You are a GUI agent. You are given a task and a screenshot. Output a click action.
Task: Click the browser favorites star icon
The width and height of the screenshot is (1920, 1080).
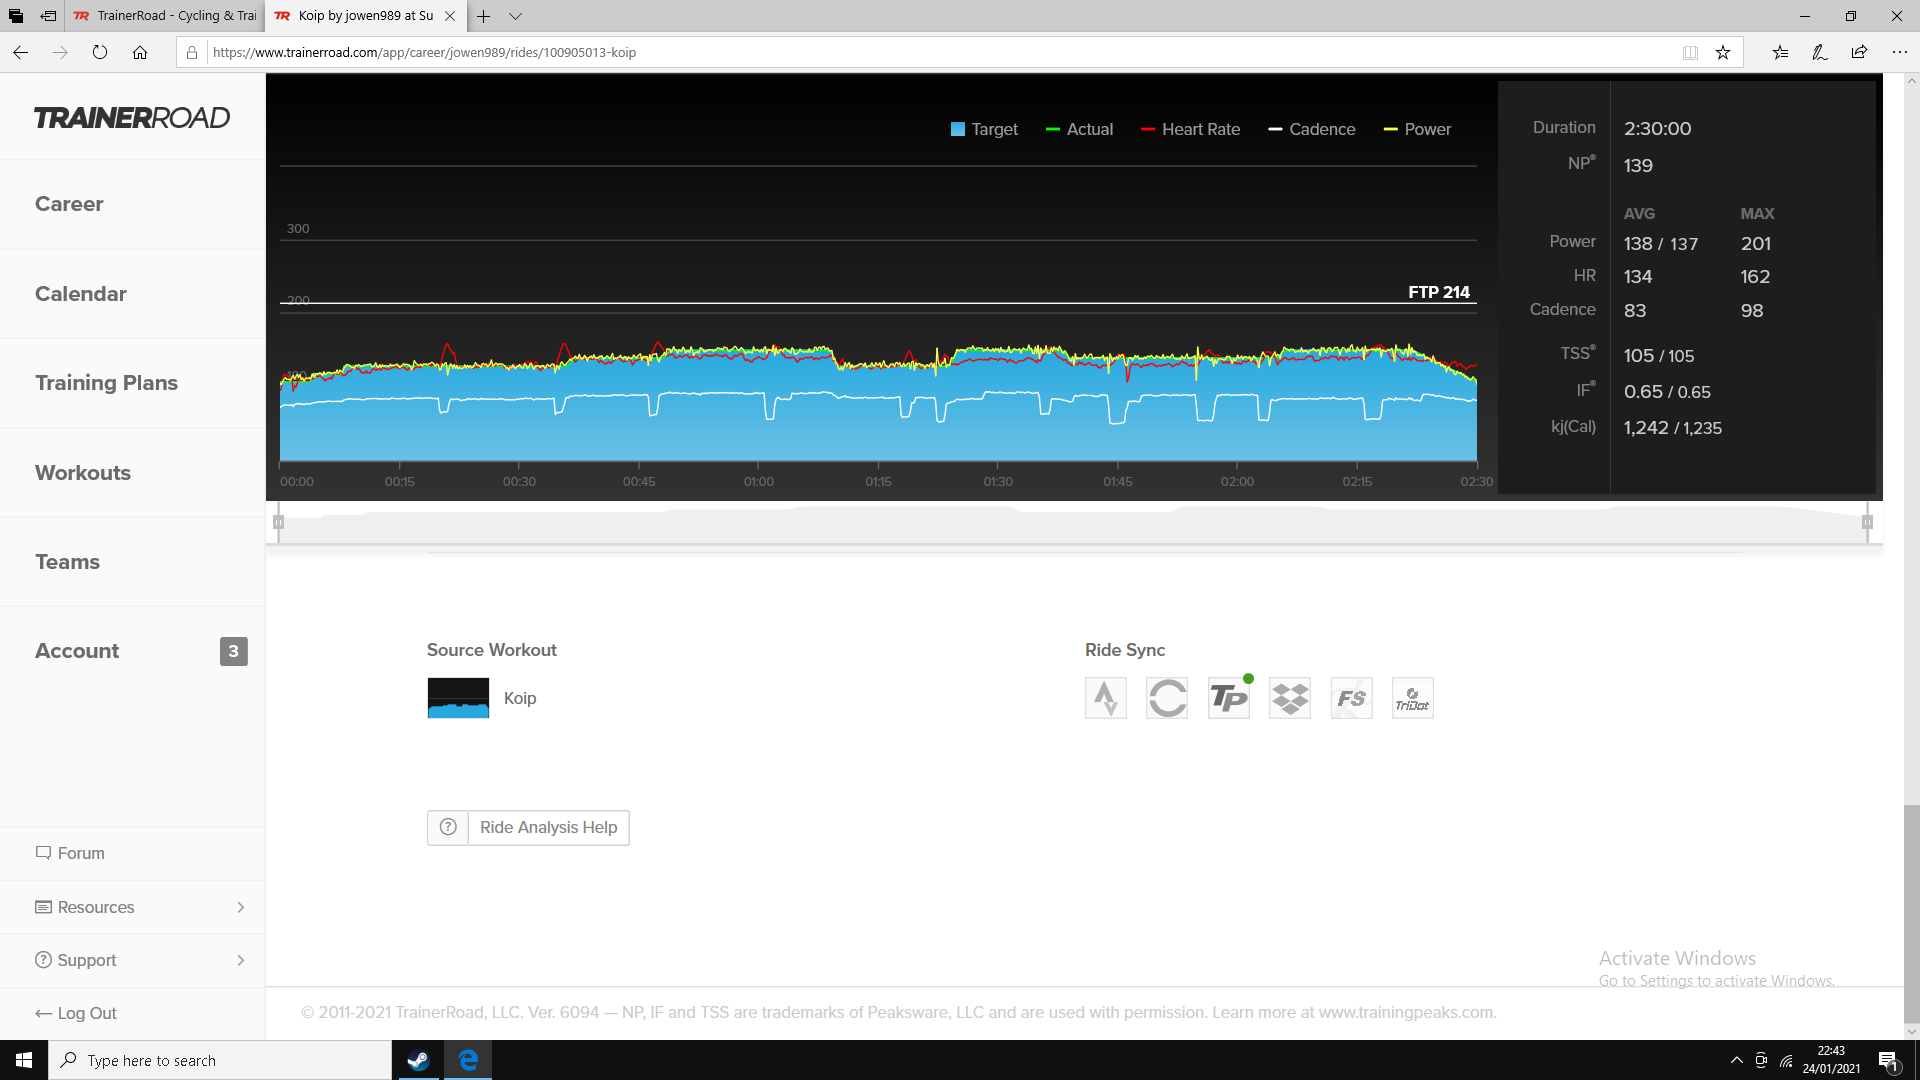1723,53
